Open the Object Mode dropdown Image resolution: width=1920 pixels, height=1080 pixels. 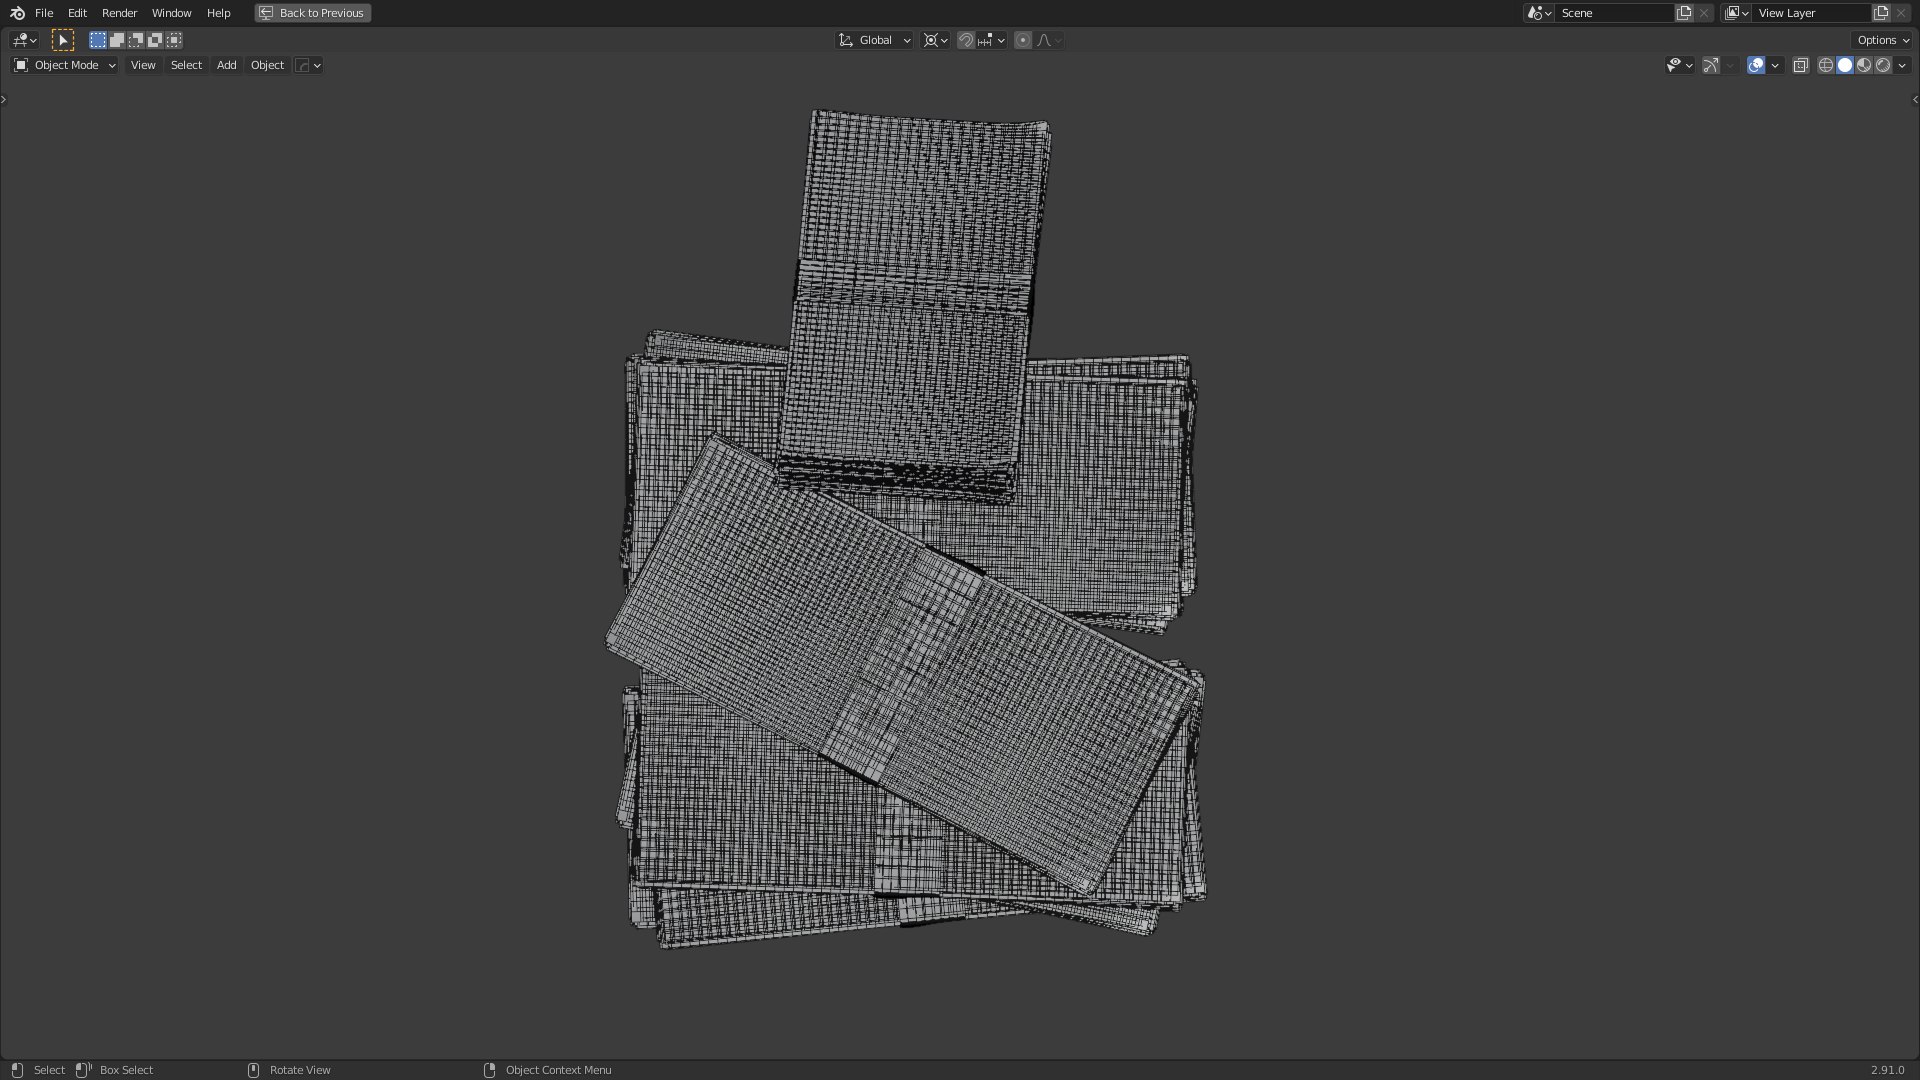tap(65, 65)
